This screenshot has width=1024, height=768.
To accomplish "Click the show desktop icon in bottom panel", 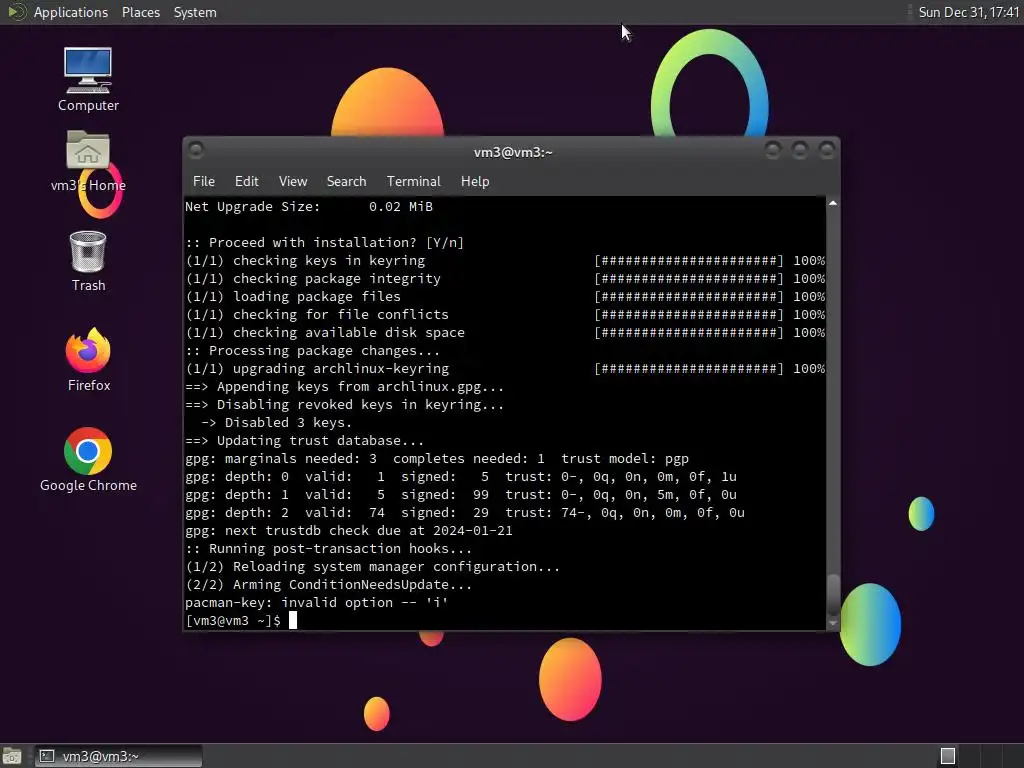I will (x=12, y=756).
